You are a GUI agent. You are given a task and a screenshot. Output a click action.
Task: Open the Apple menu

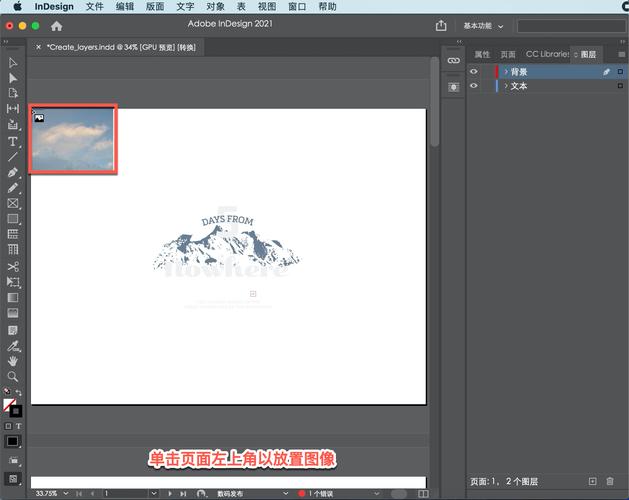point(17,6)
